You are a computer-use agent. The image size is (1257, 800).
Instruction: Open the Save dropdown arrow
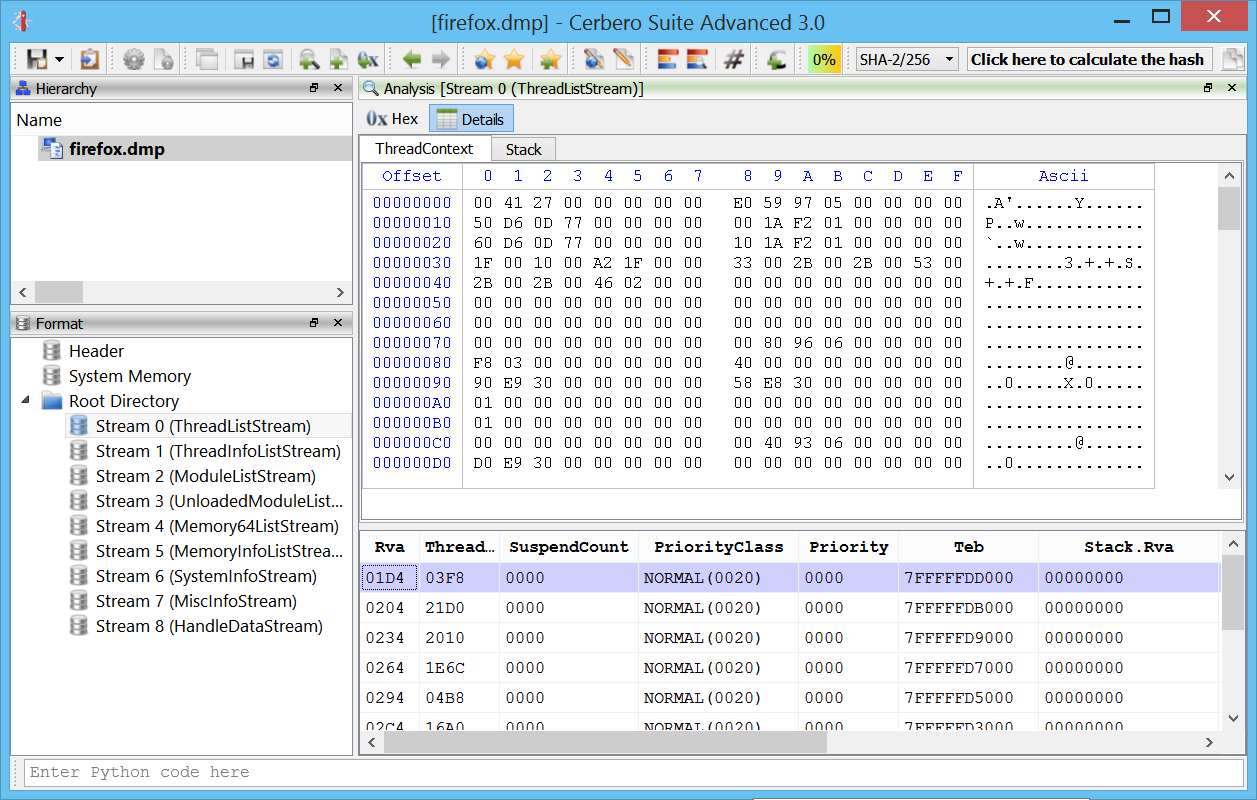60,60
